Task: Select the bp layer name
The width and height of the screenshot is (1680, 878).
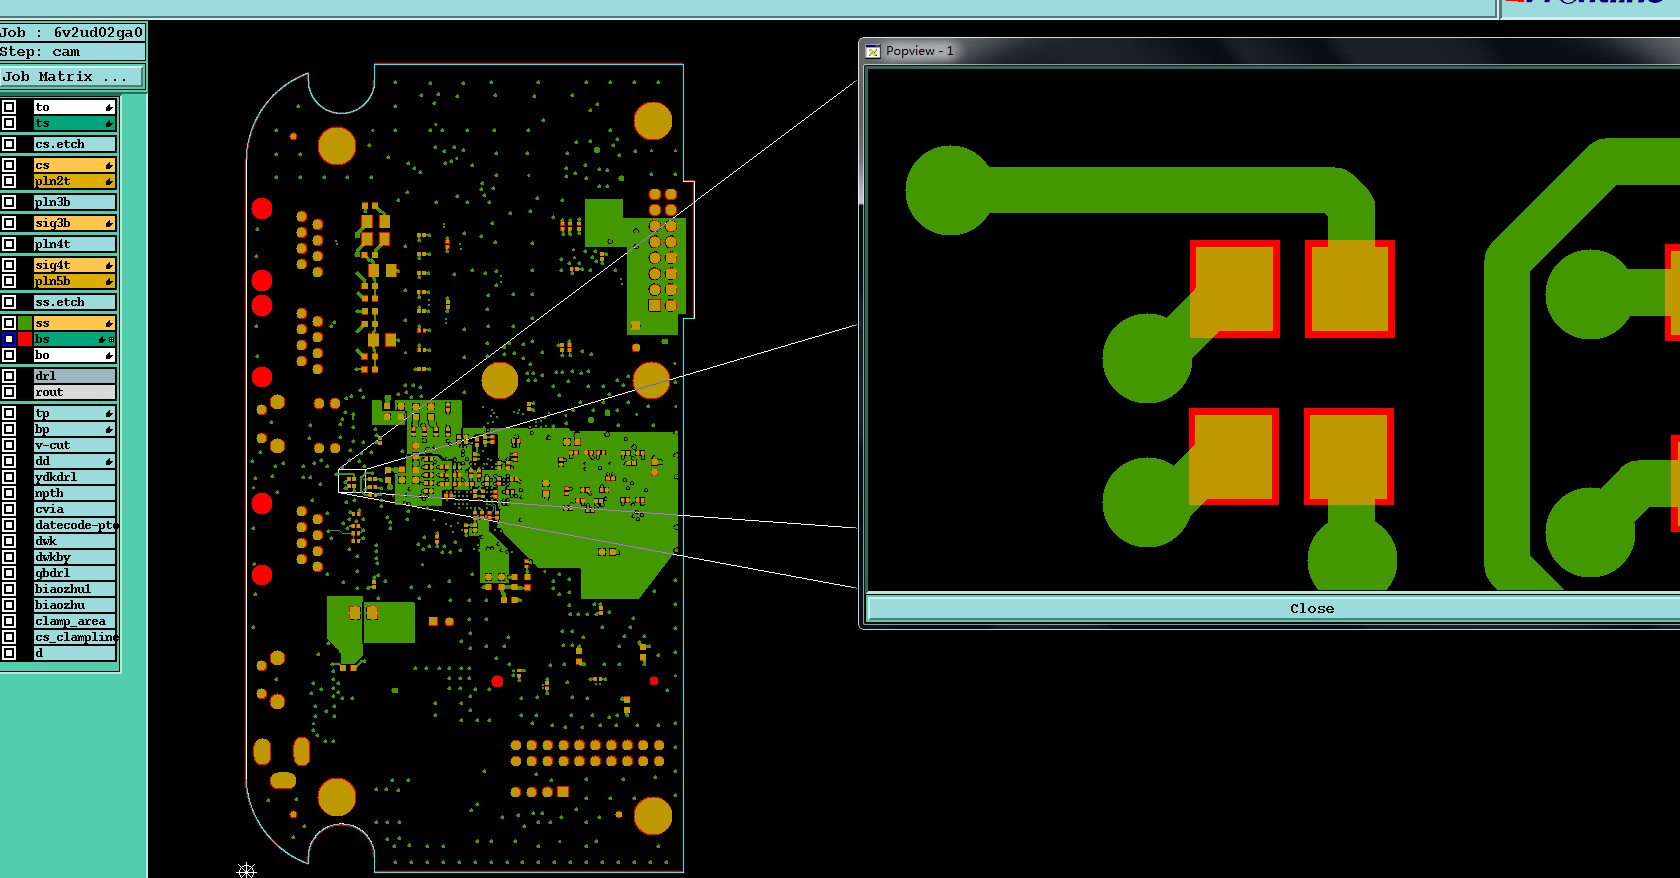Action: click(75, 429)
